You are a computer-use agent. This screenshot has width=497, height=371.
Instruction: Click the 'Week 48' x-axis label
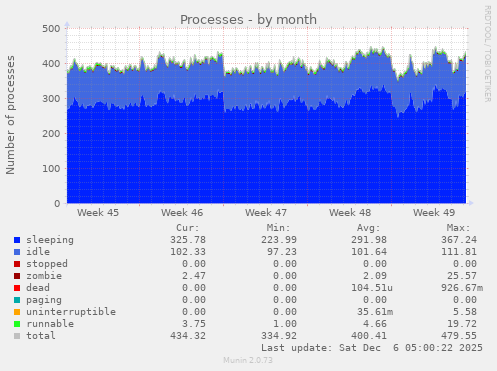(350, 213)
